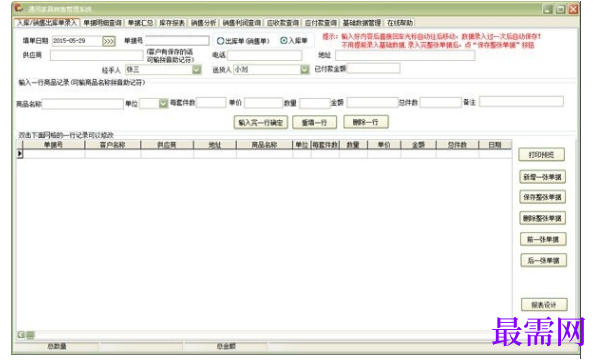Image resolution: width=604 pixels, height=363 pixels.
Task: Switch to the 单据汇总 tab
Action: tap(140, 23)
